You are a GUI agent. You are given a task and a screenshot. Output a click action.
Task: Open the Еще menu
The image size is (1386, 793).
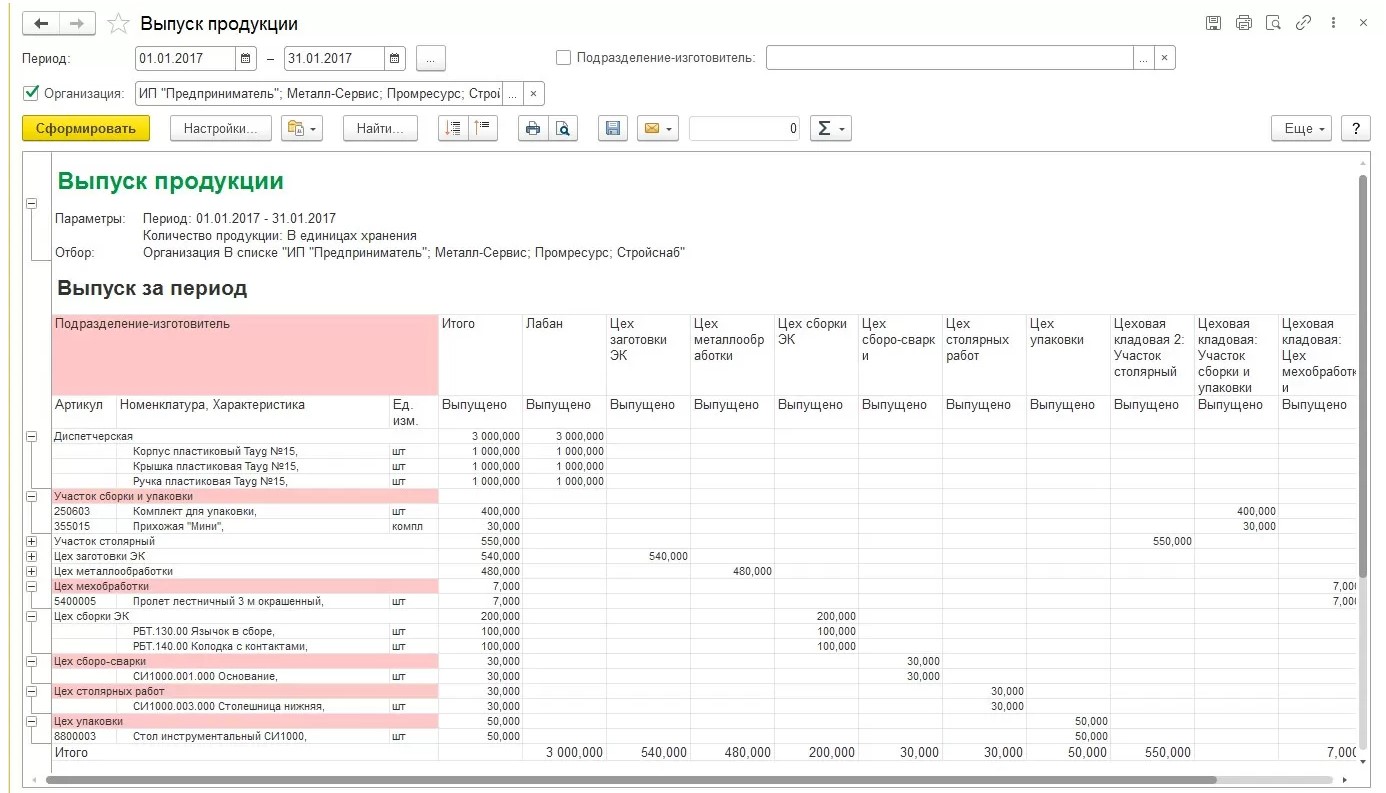tap(1302, 128)
